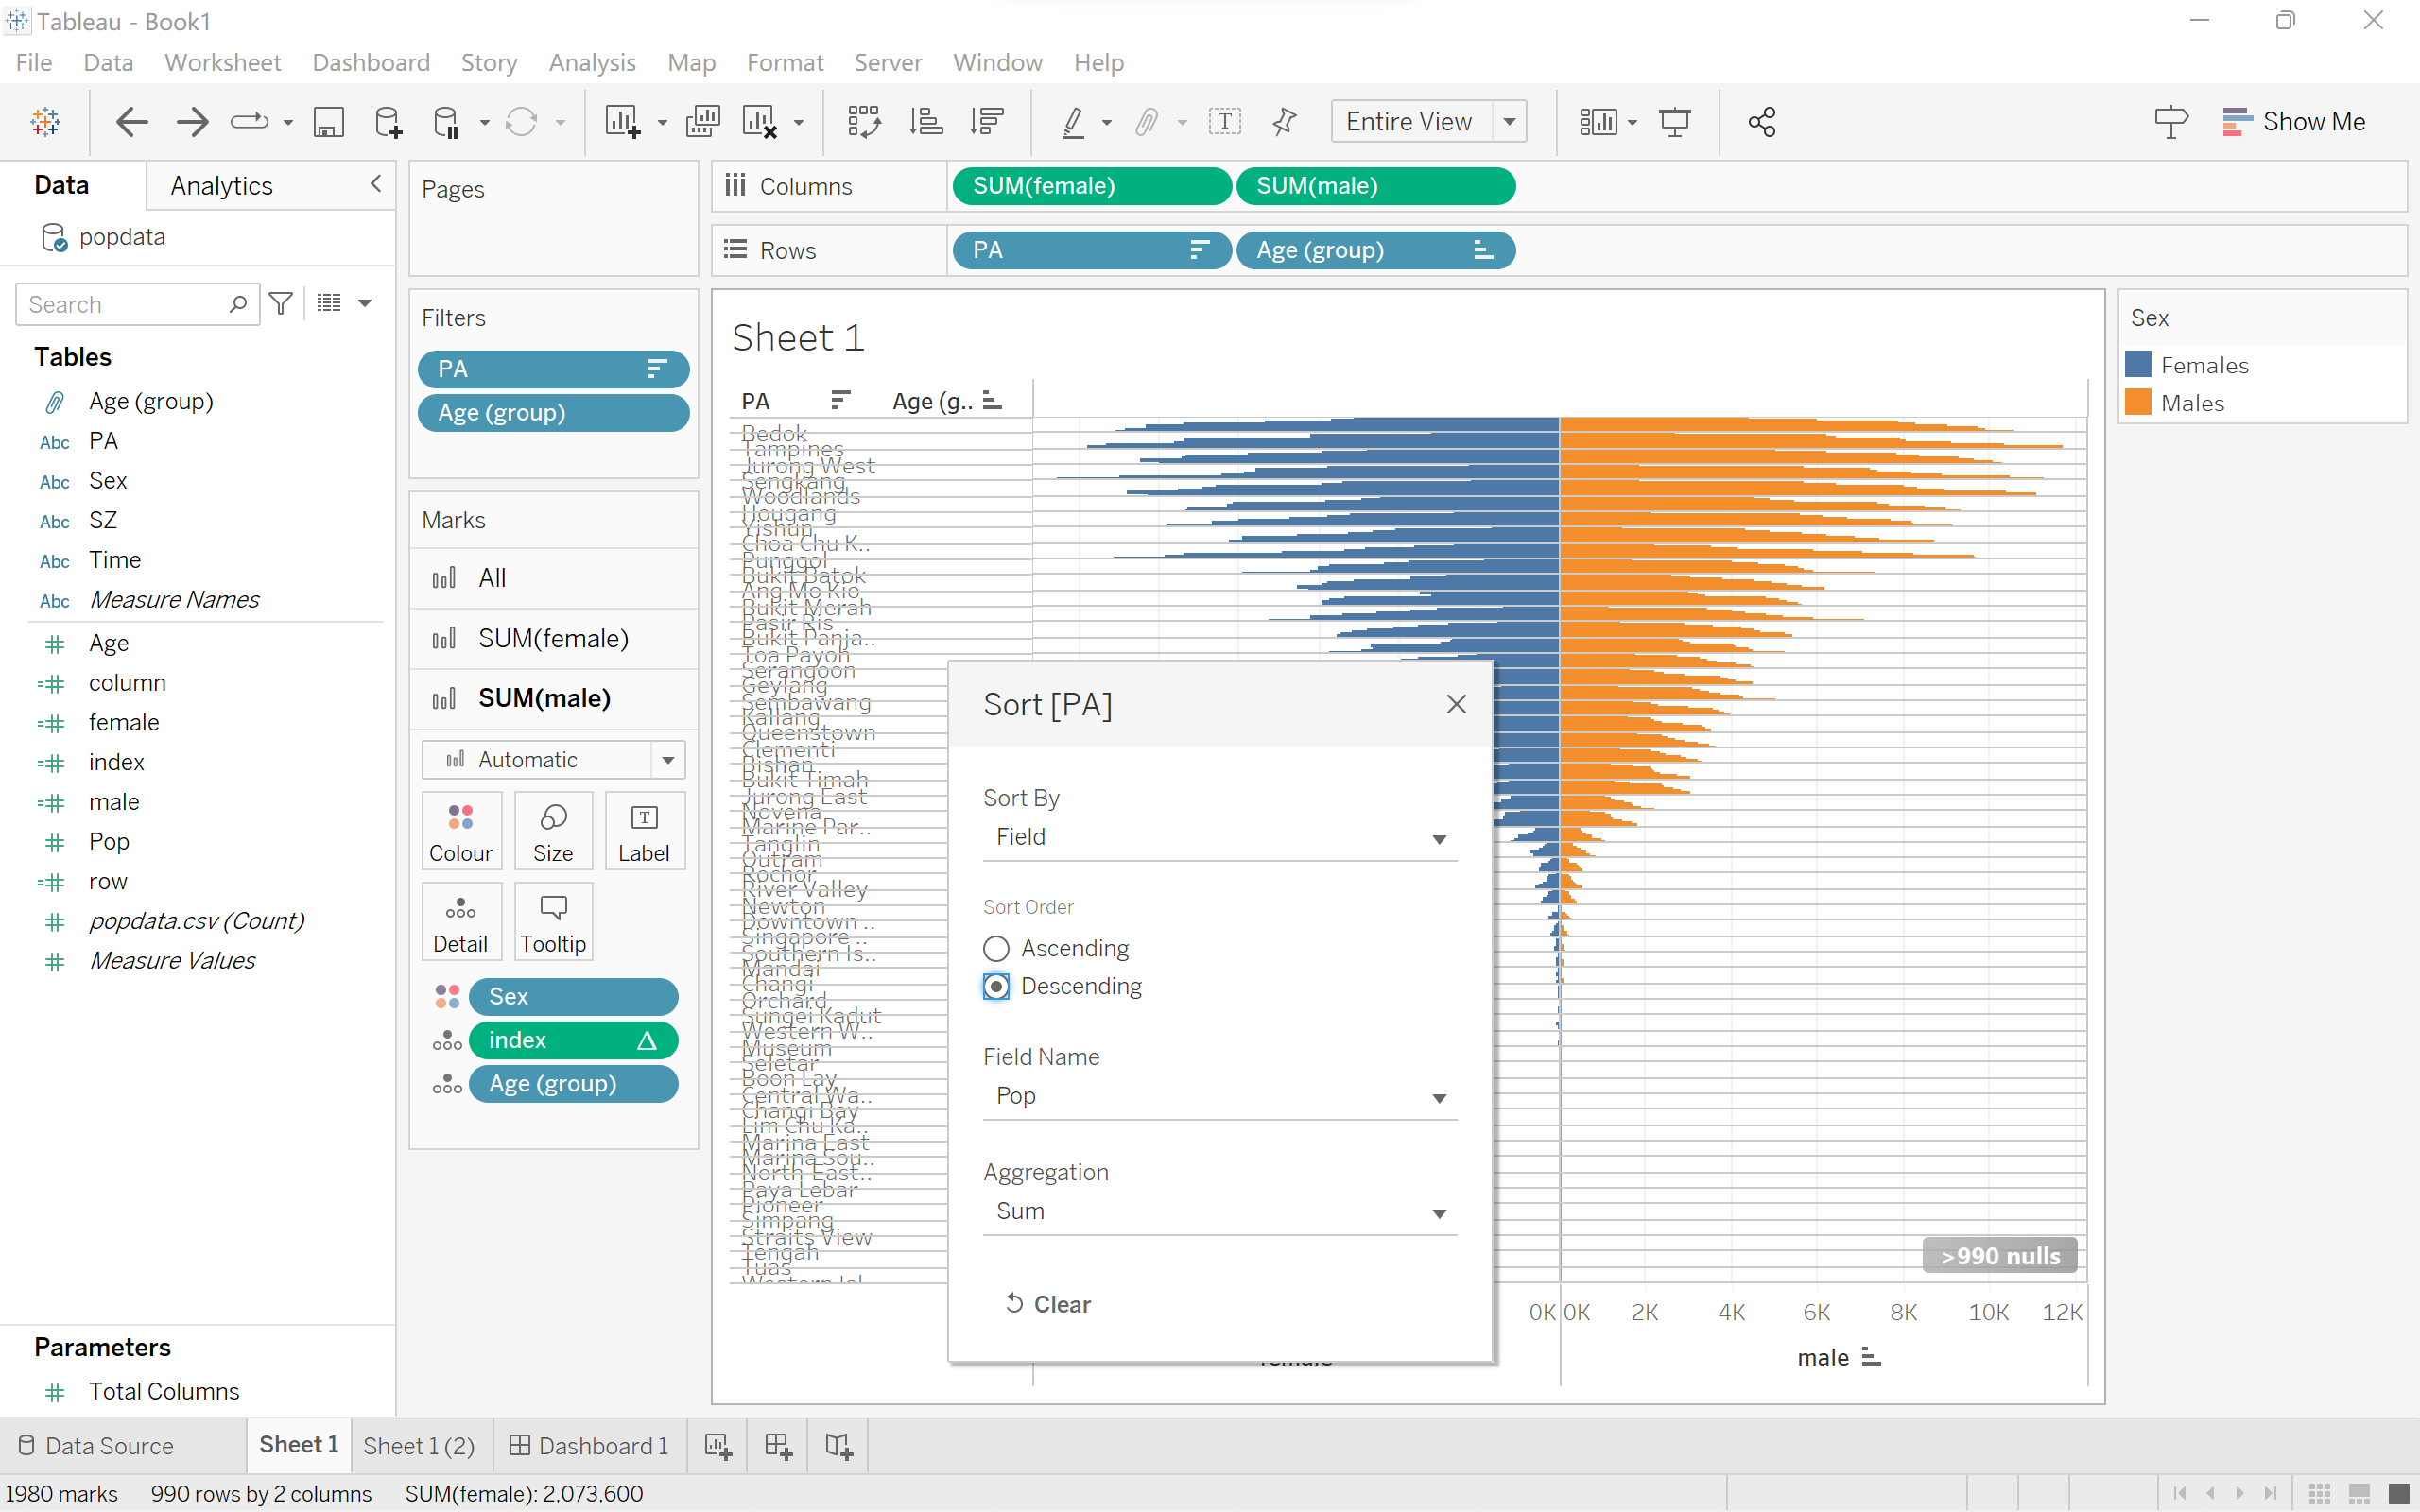Select the Ascending sort order option

click(x=996, y=948)
